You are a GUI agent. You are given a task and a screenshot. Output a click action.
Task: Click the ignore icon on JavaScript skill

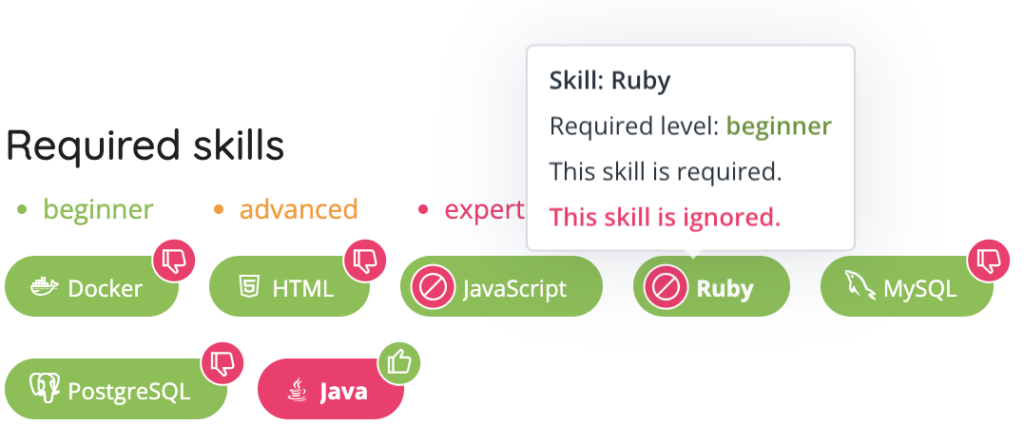point(432,289)
